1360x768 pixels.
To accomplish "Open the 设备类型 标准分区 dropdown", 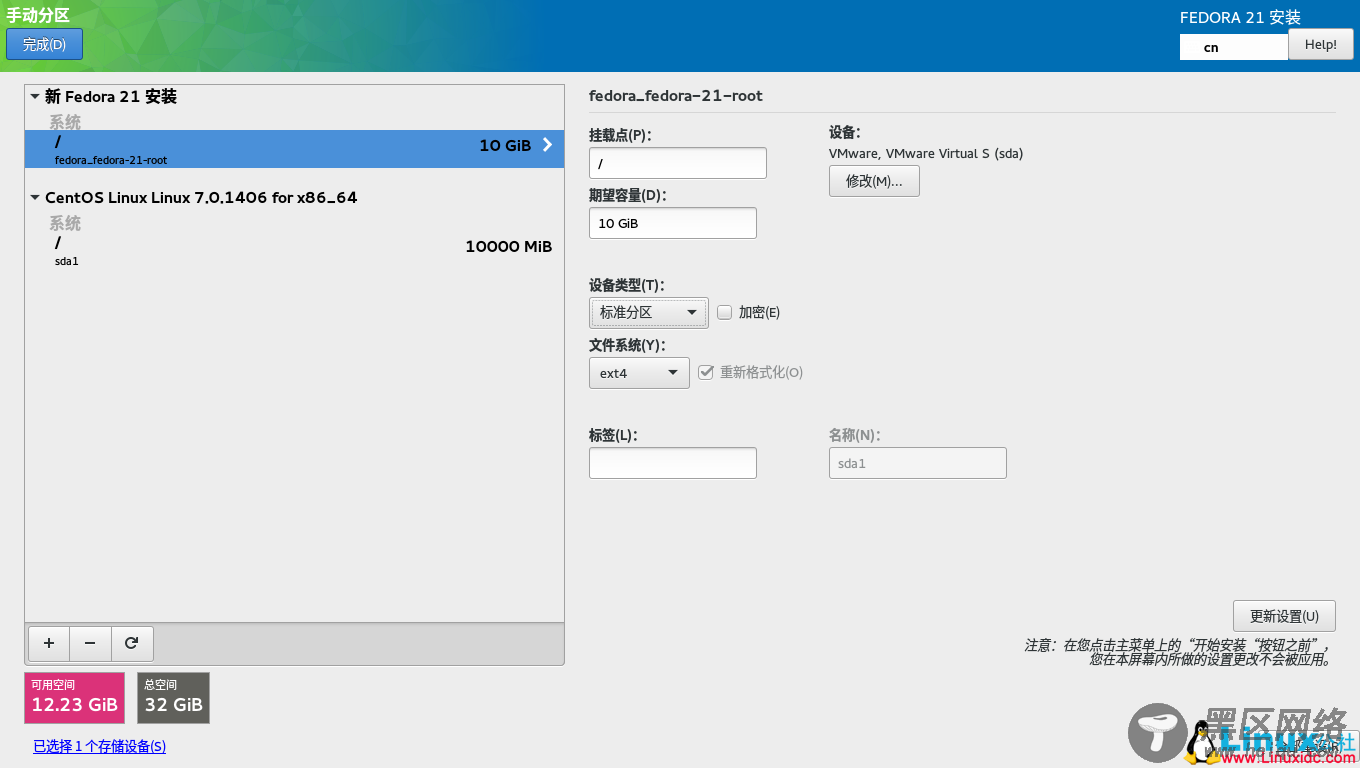I will (x=649, y=313).
